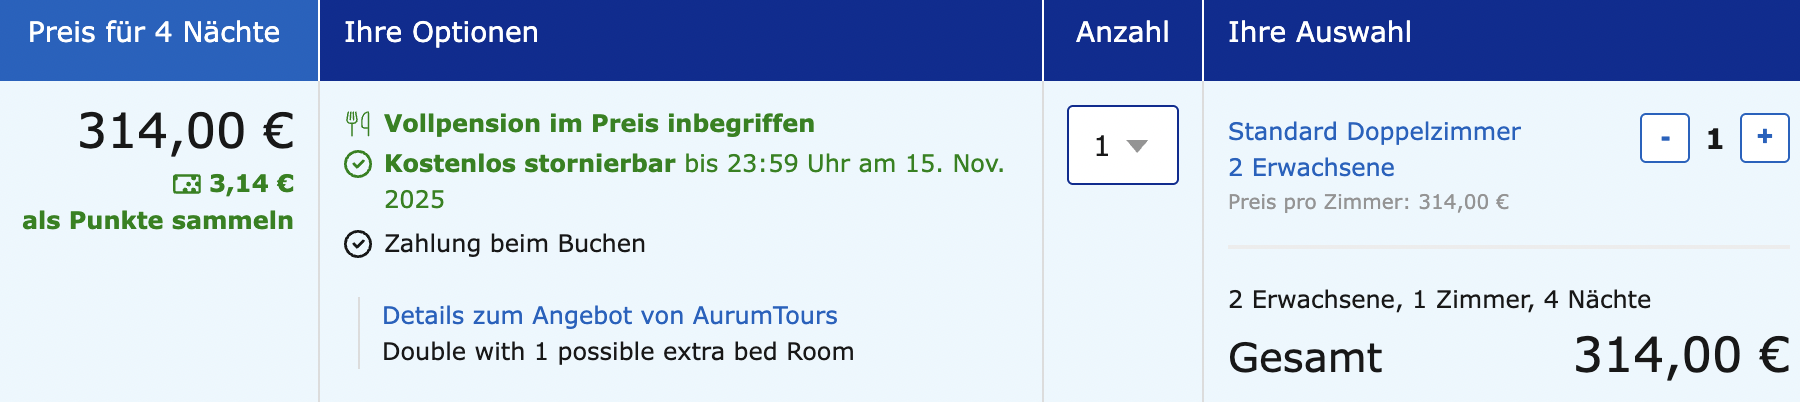
Task: Click the Kostenlos stornierbar text
Action: [529, 163]
